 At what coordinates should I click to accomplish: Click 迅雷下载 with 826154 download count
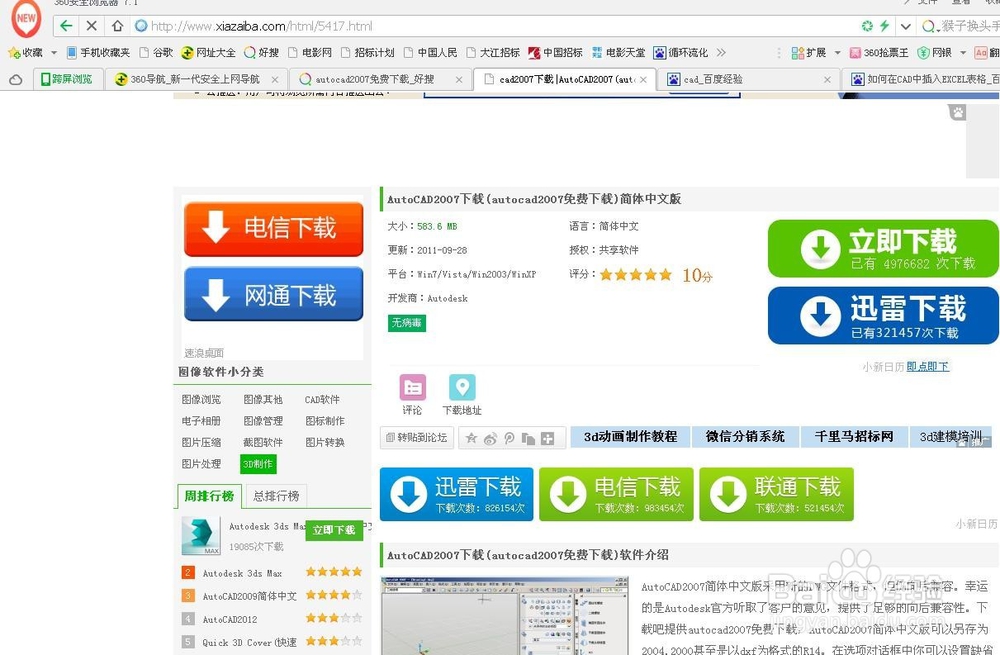pos(457,494)
